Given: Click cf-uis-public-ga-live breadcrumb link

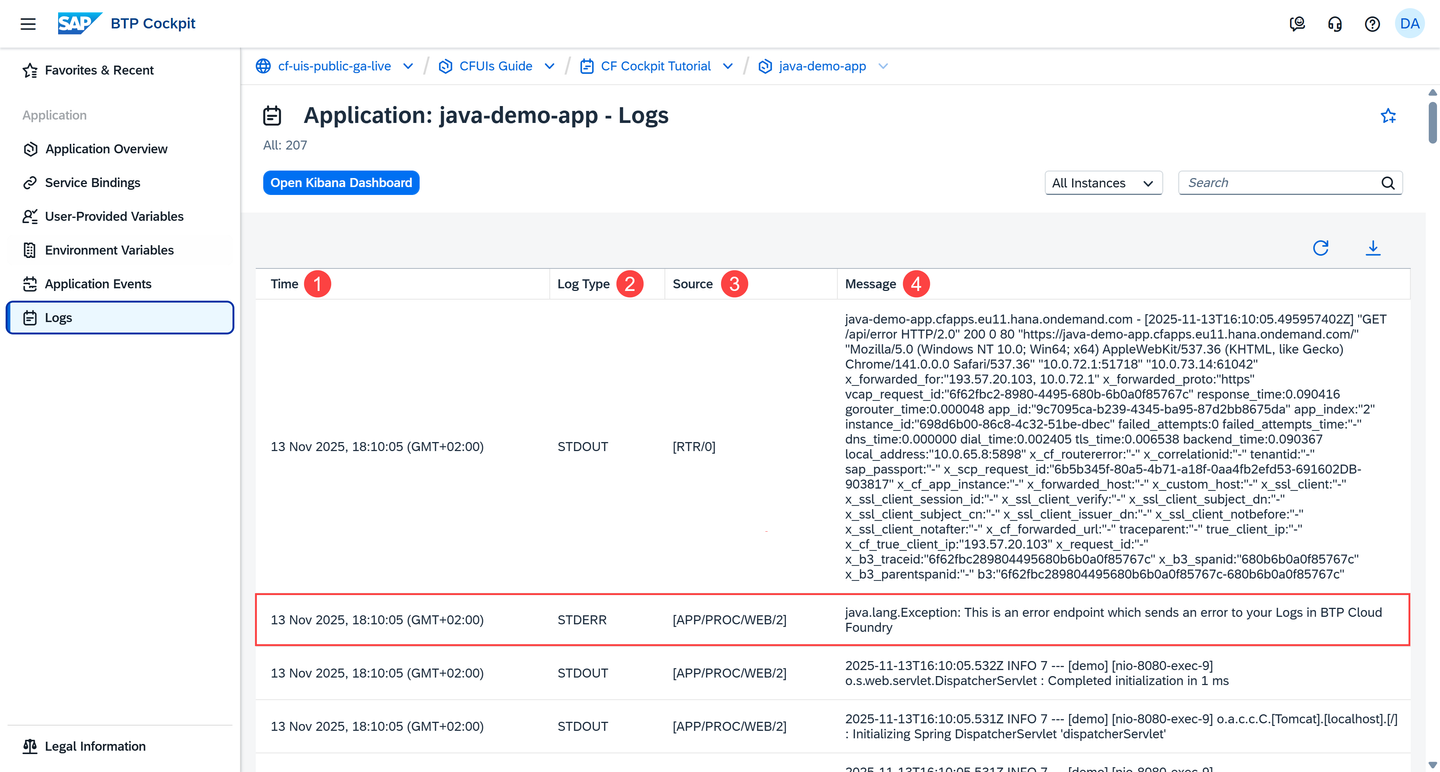Looking at the screenshot, I should tap(334, 66).
